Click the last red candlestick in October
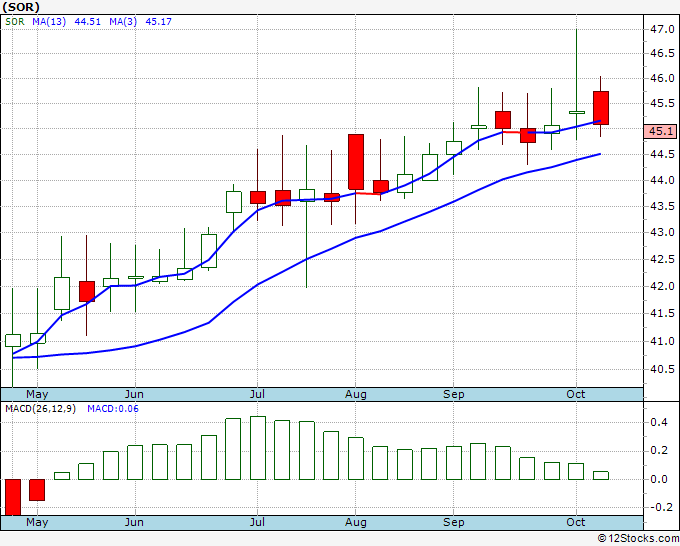 click(x=601, y=107)
